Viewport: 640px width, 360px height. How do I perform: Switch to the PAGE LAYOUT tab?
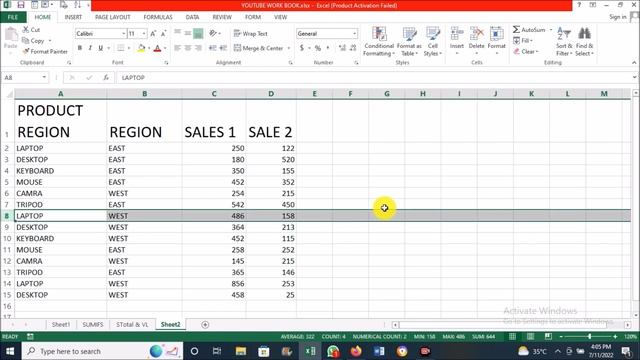pos(112,17)
